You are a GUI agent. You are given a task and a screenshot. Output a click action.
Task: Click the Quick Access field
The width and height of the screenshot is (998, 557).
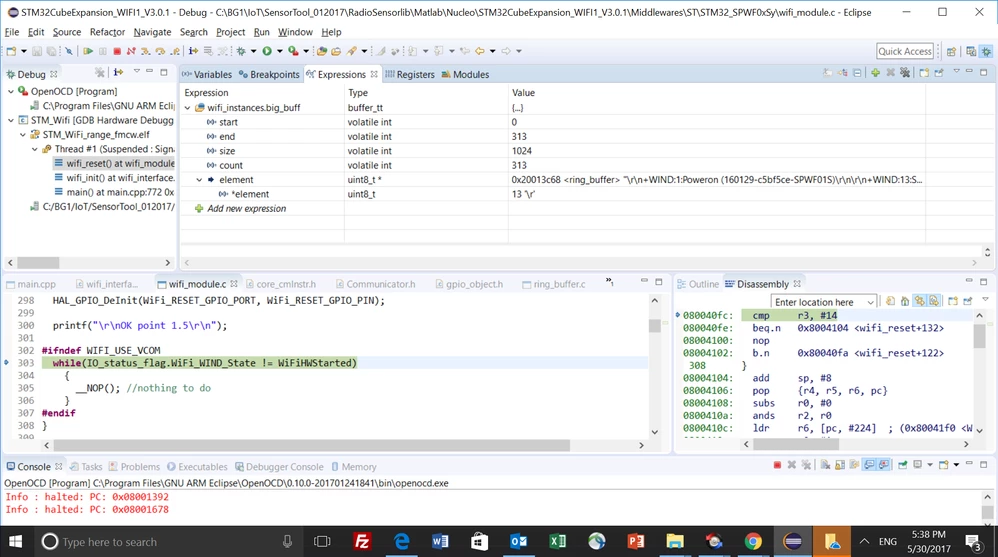905,52
